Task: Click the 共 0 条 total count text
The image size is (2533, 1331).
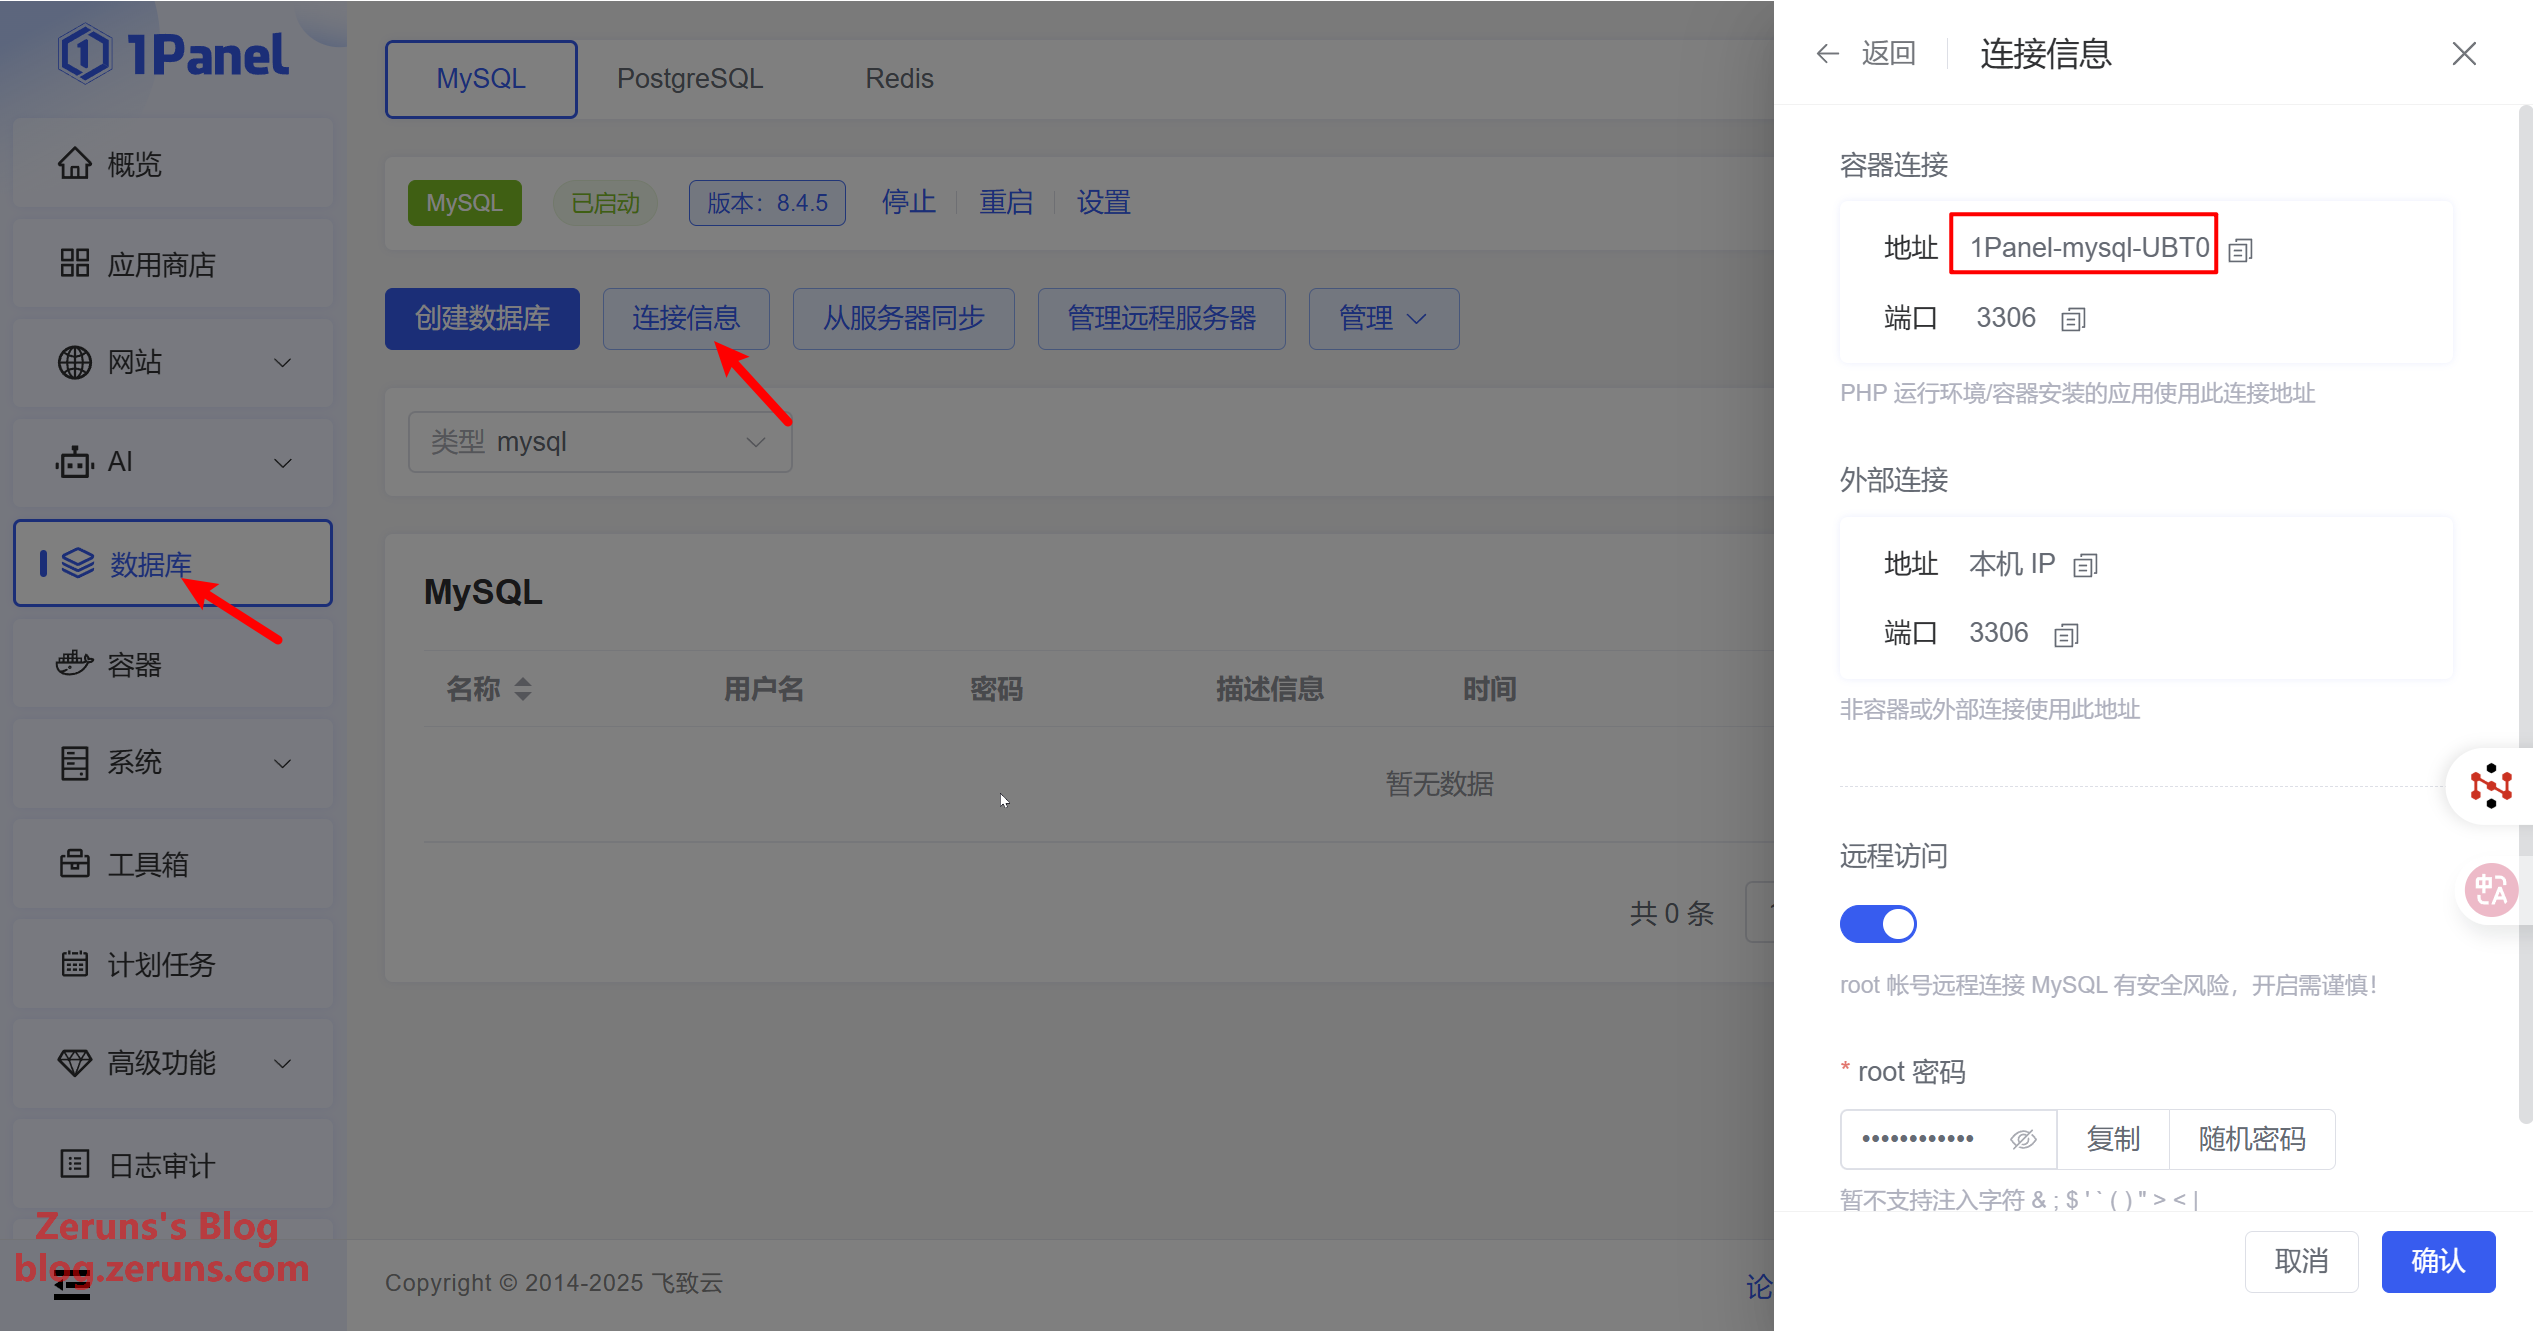Action: (1672, 913)
